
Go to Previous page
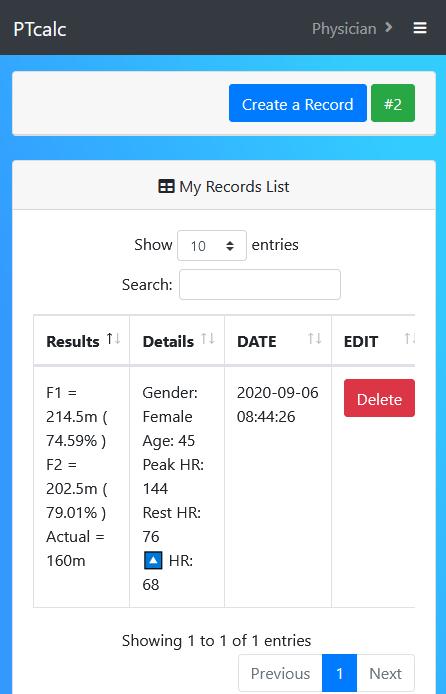tap(280, 673)
